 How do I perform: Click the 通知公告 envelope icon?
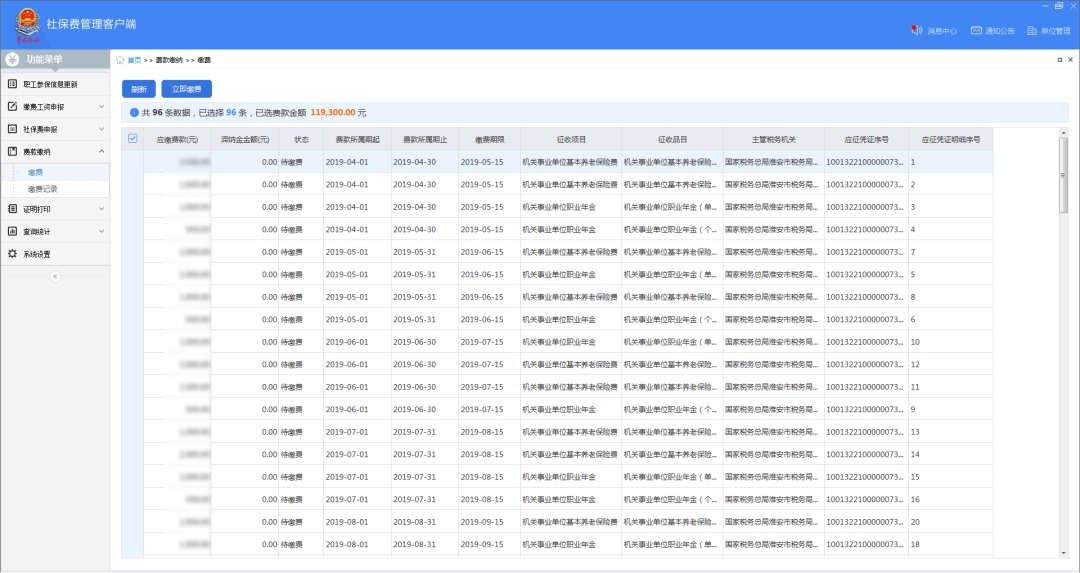[x=976, y=31]
